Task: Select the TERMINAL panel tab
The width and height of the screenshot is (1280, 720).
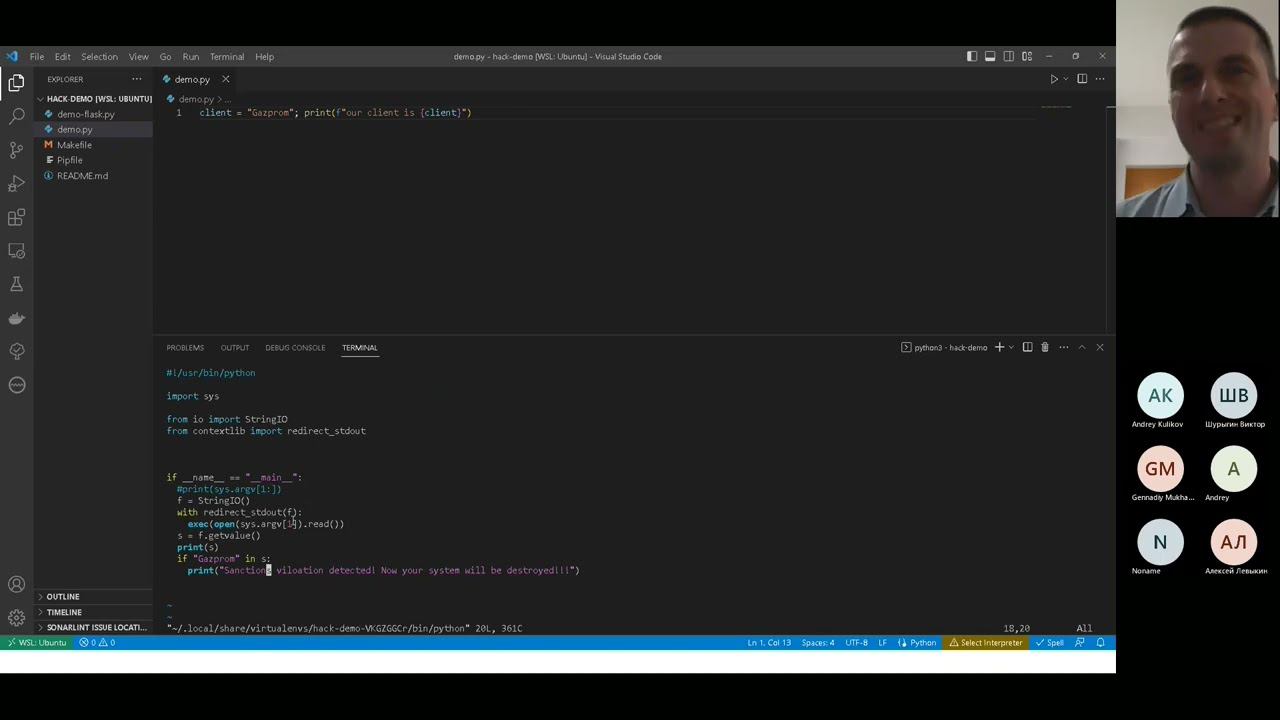Action: pyautogui.click(x=359, y=348)
